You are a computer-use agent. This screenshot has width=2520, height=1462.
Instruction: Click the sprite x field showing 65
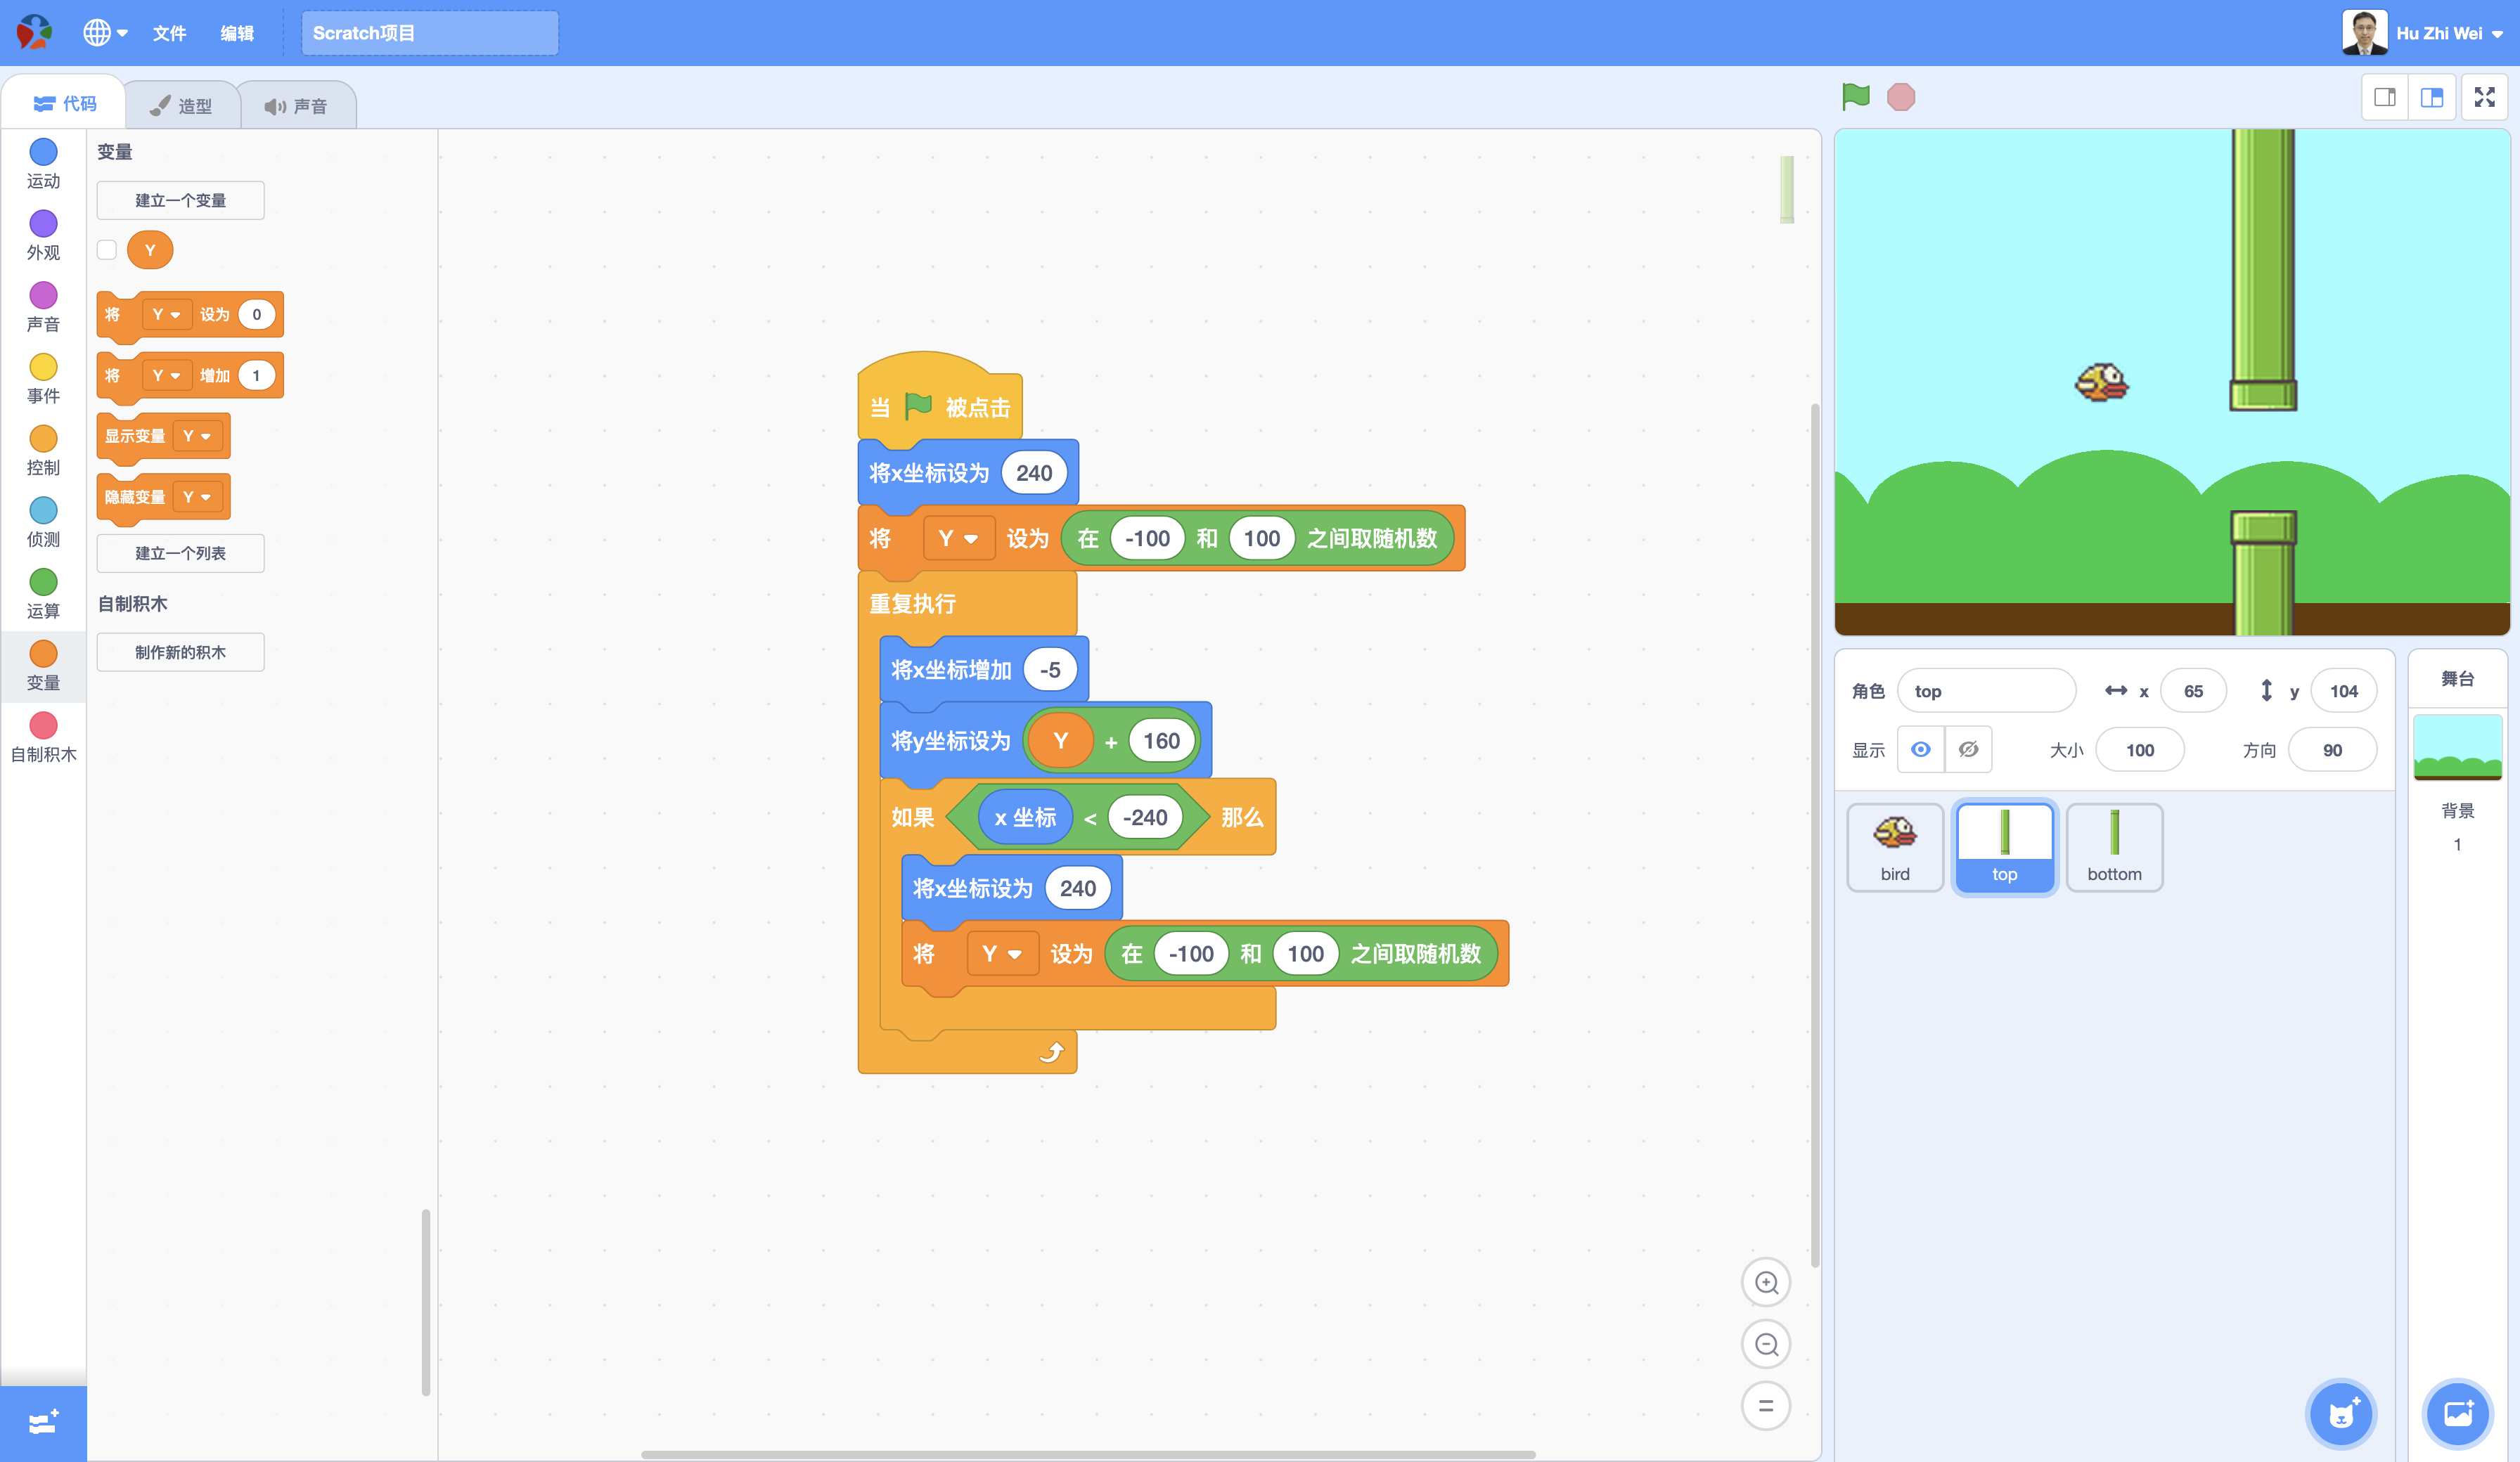(x=2193, y=691)
